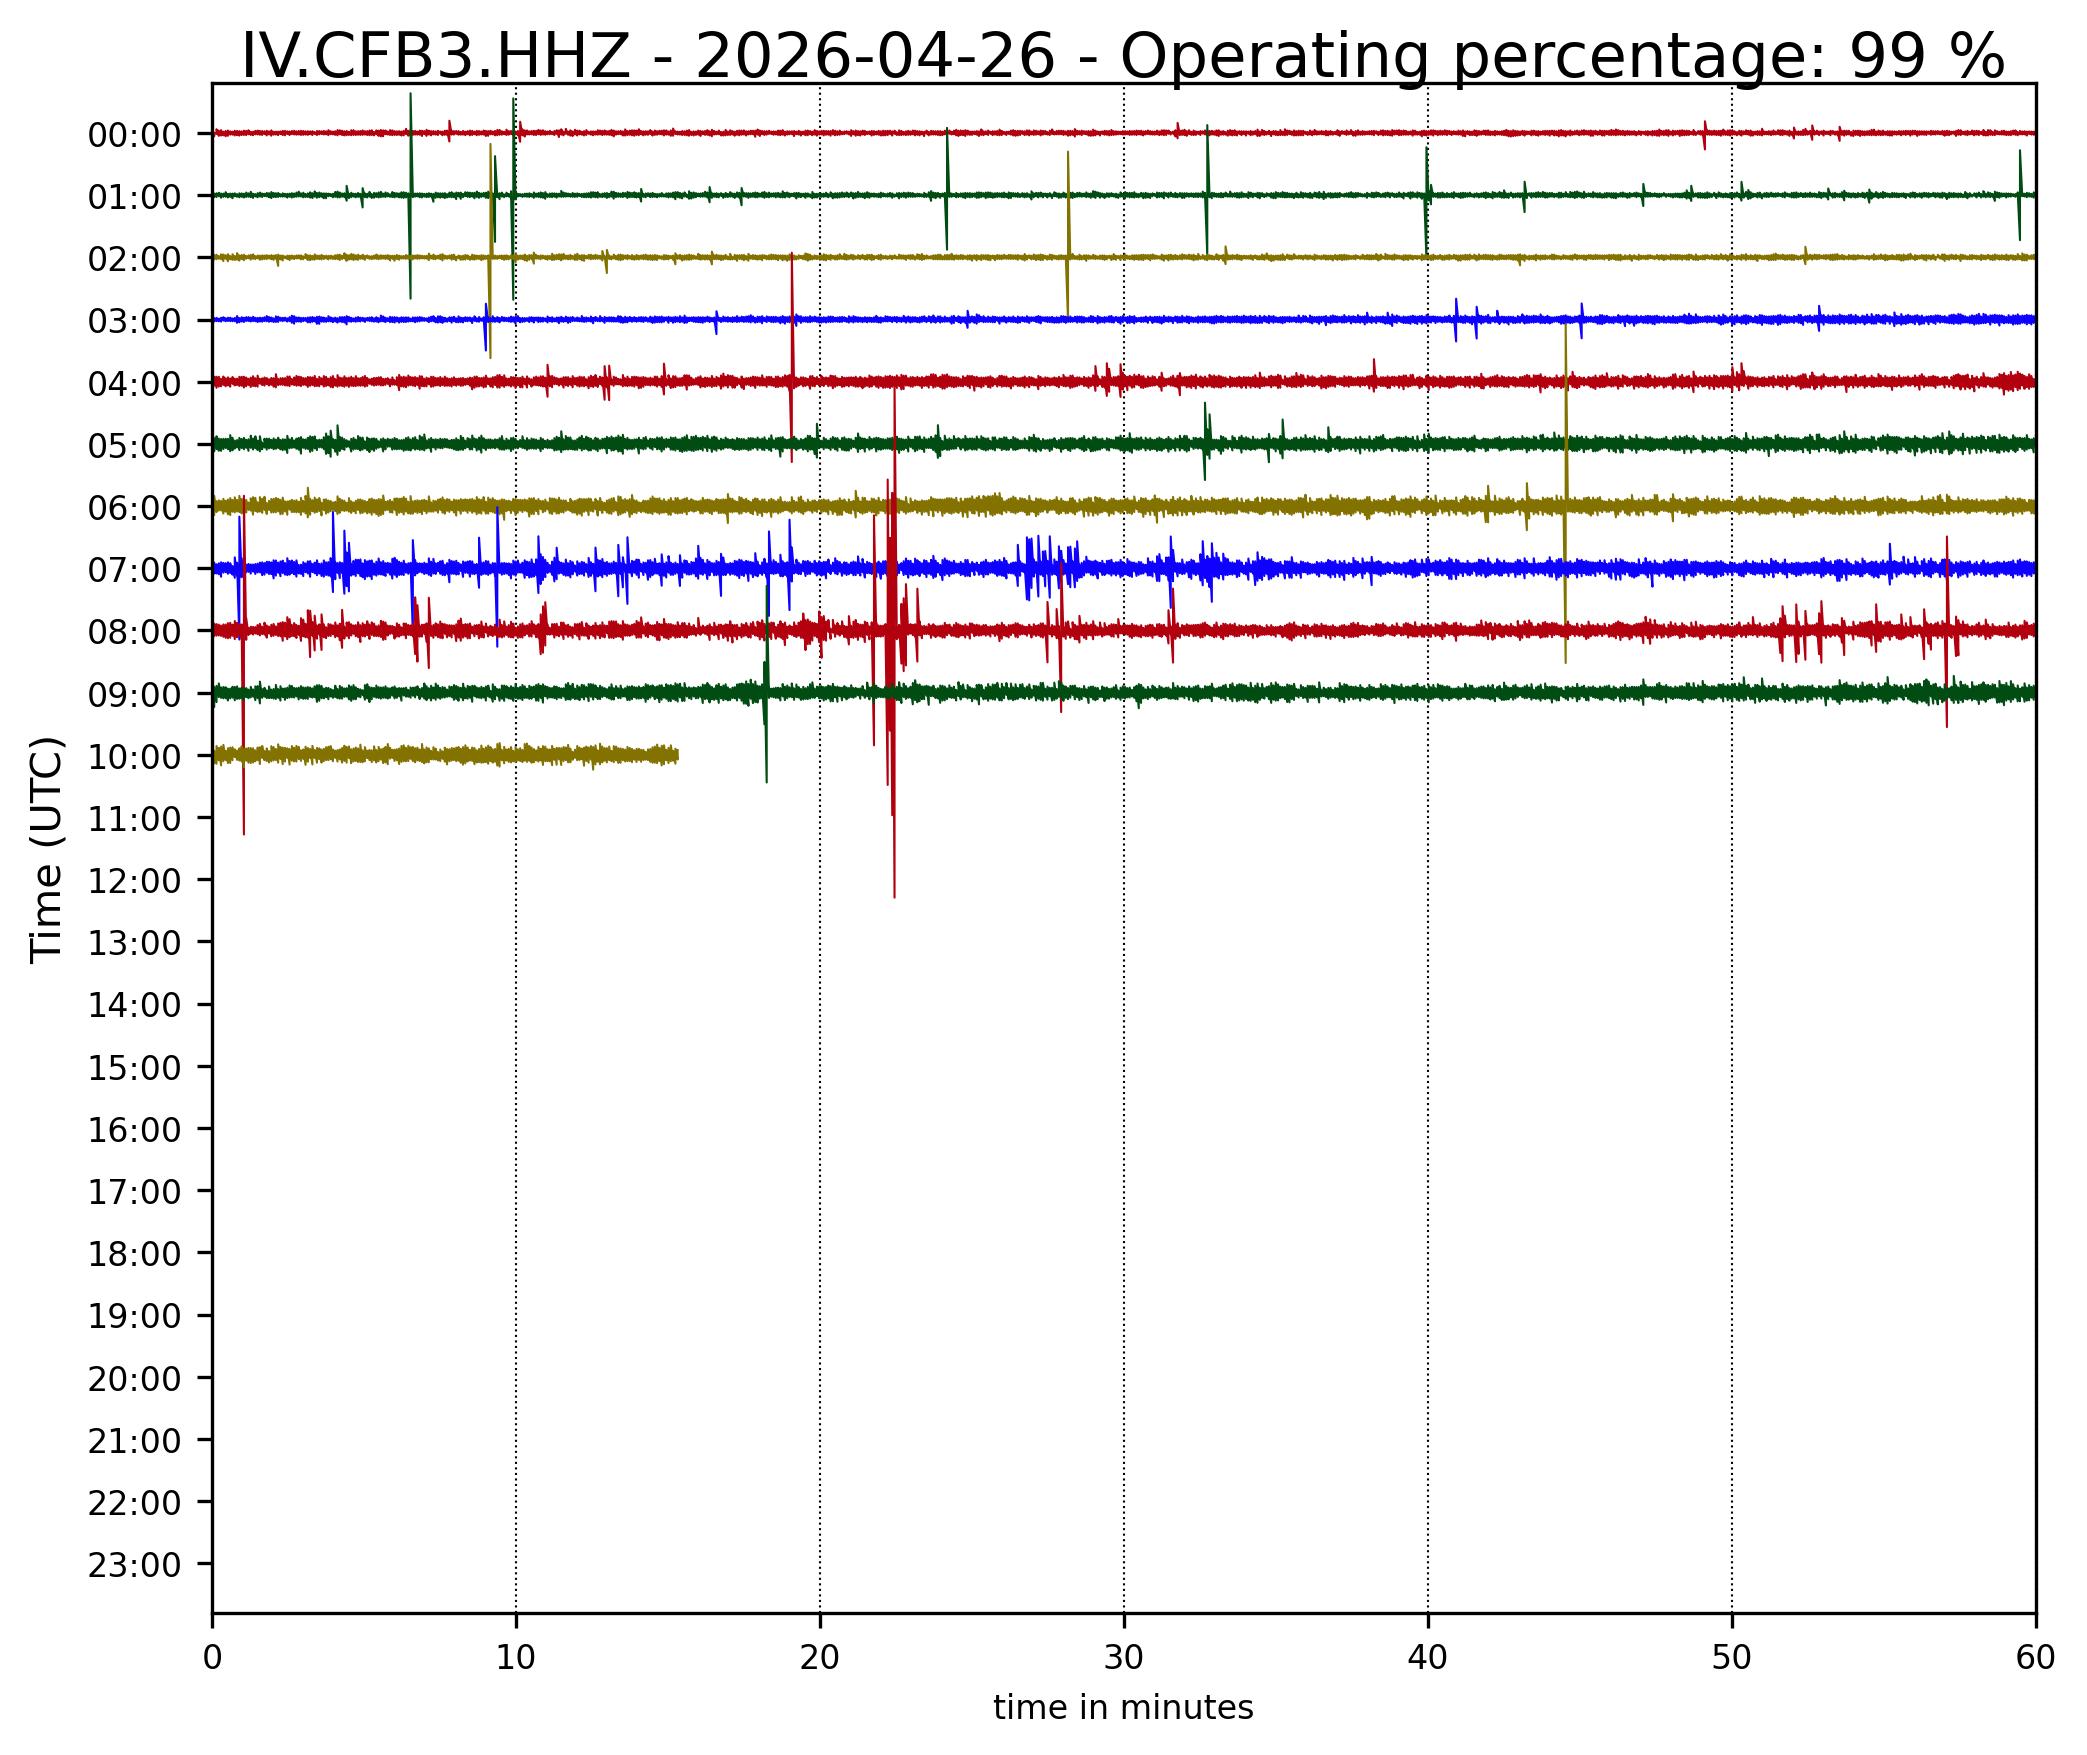Click the 30 minute tick label
Screen dimensions: 2087x1755
pyautogui.click(x=1124, y=1658)
